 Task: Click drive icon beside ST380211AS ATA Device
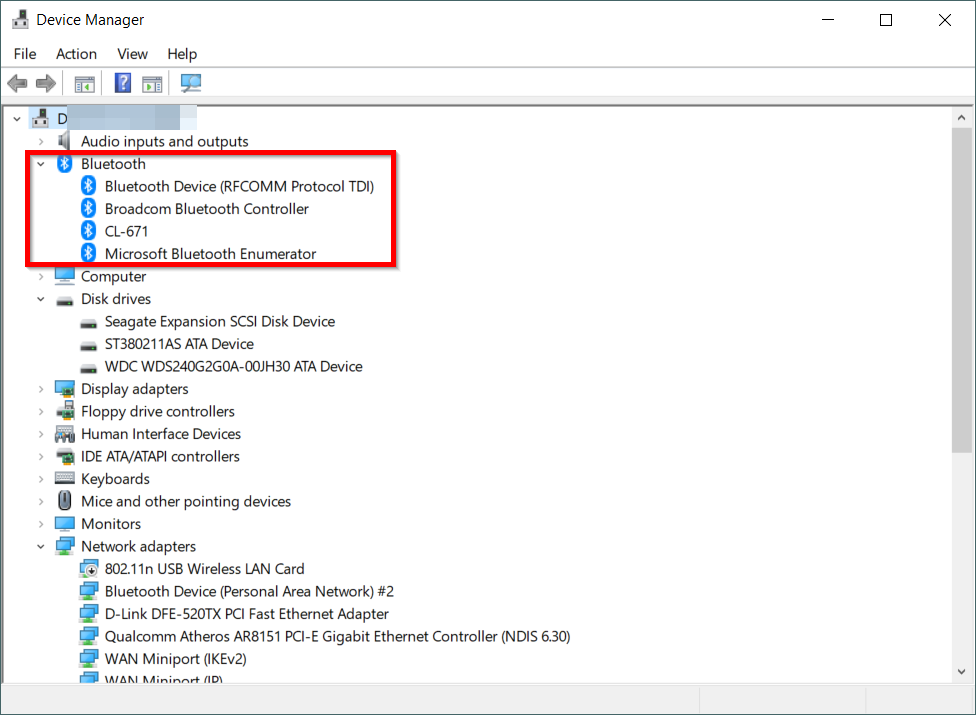pos(88,346)
